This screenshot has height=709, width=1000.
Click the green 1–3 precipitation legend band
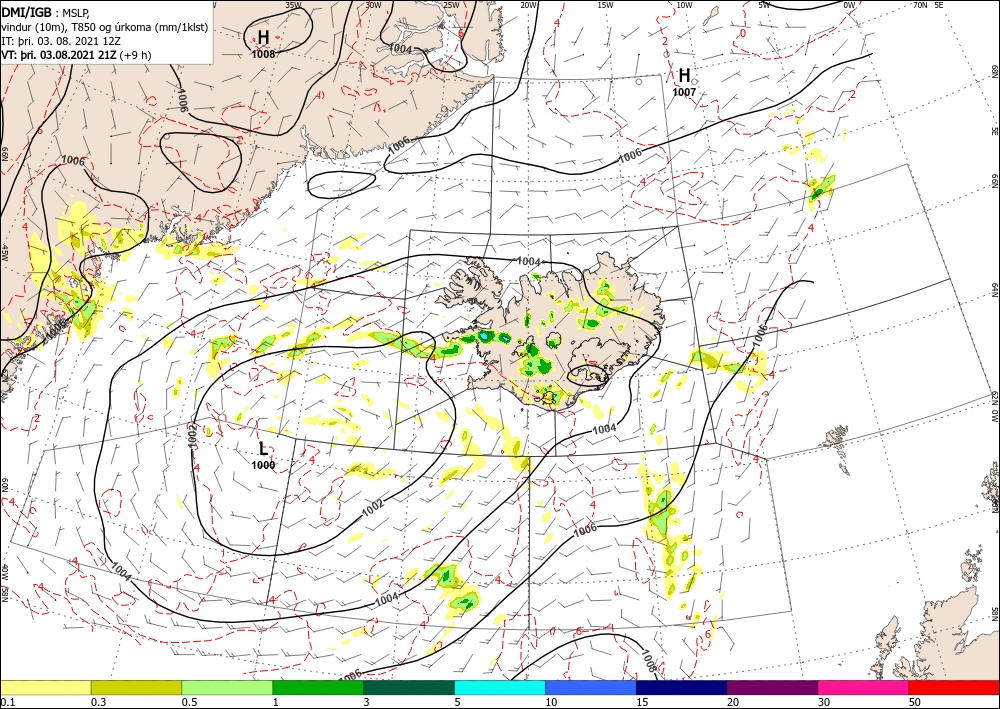(318, 687)
